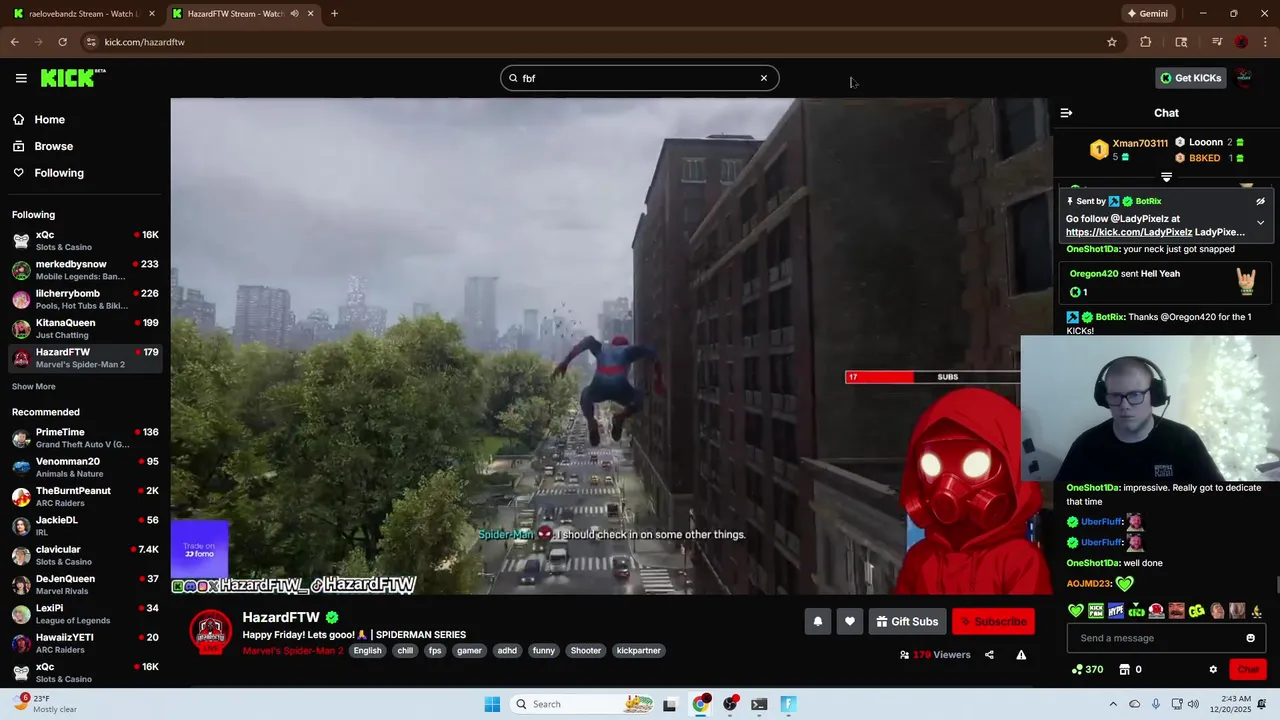Click the red Subscribe button

point(993,622)
